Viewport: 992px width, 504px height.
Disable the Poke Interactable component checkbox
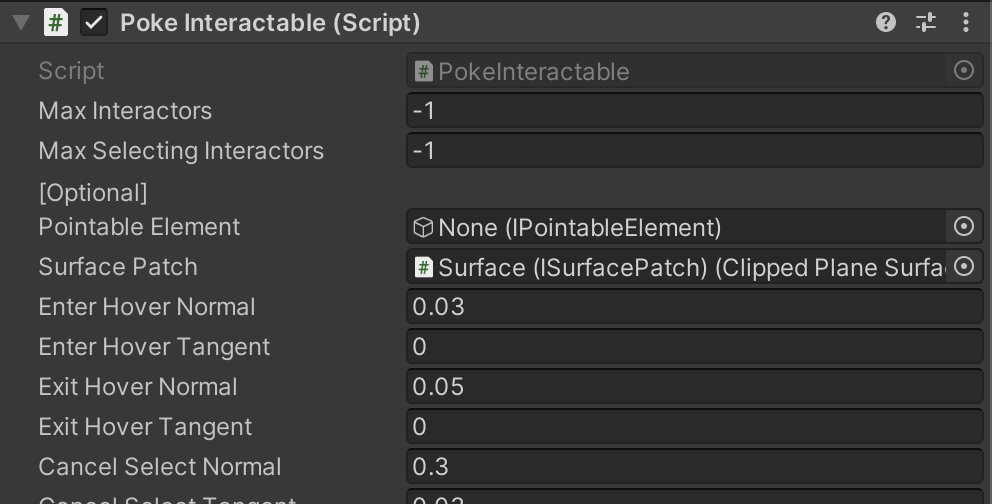pyautogui.click(x=94, y=22)
